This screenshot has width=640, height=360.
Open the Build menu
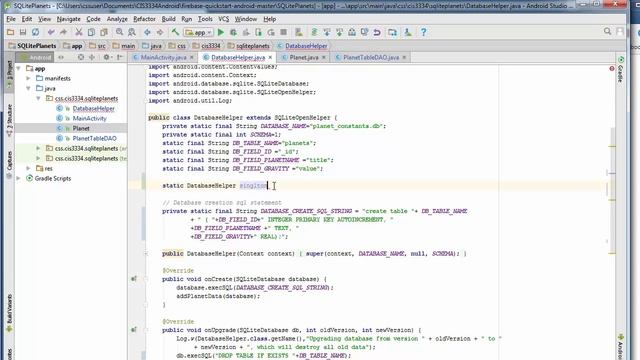[x=169, y=19]
